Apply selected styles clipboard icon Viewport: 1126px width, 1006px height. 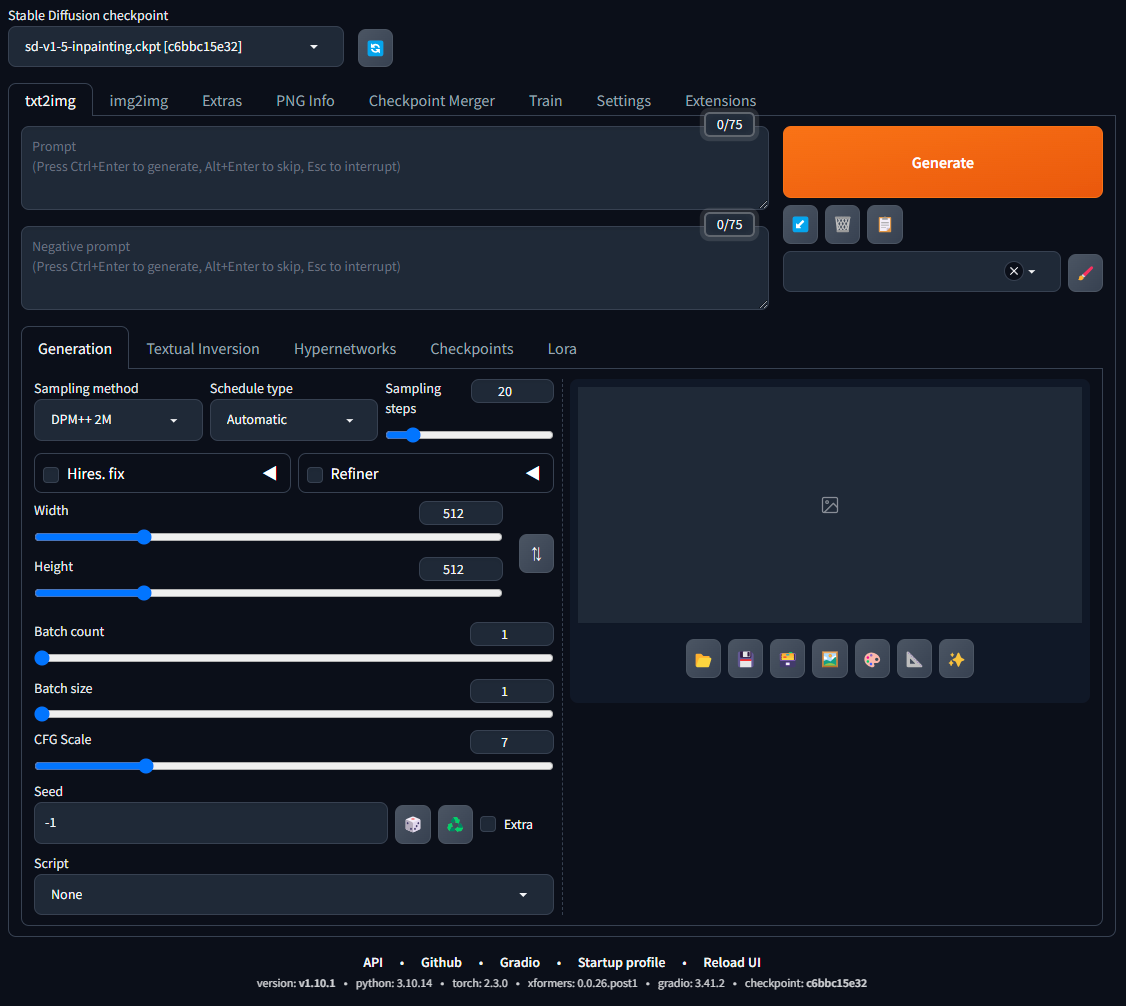tap(885, 225)
